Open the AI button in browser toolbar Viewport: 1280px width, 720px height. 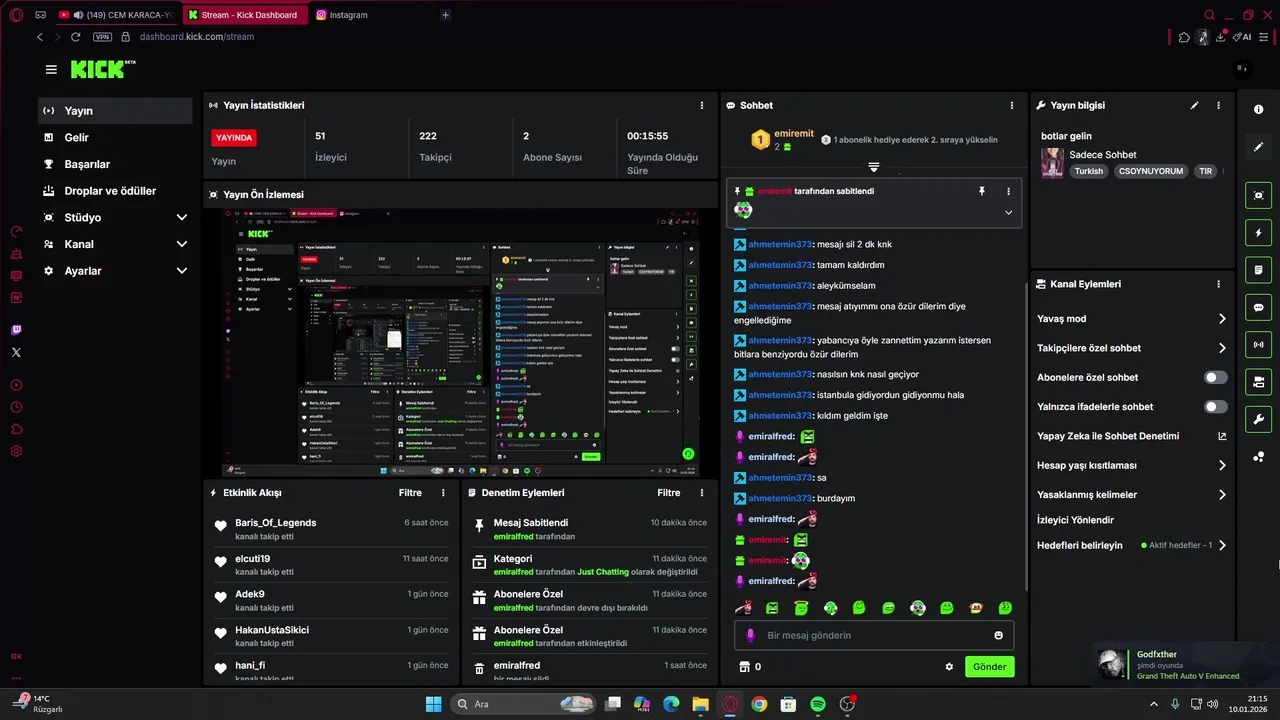click(x=1242, y=37)
